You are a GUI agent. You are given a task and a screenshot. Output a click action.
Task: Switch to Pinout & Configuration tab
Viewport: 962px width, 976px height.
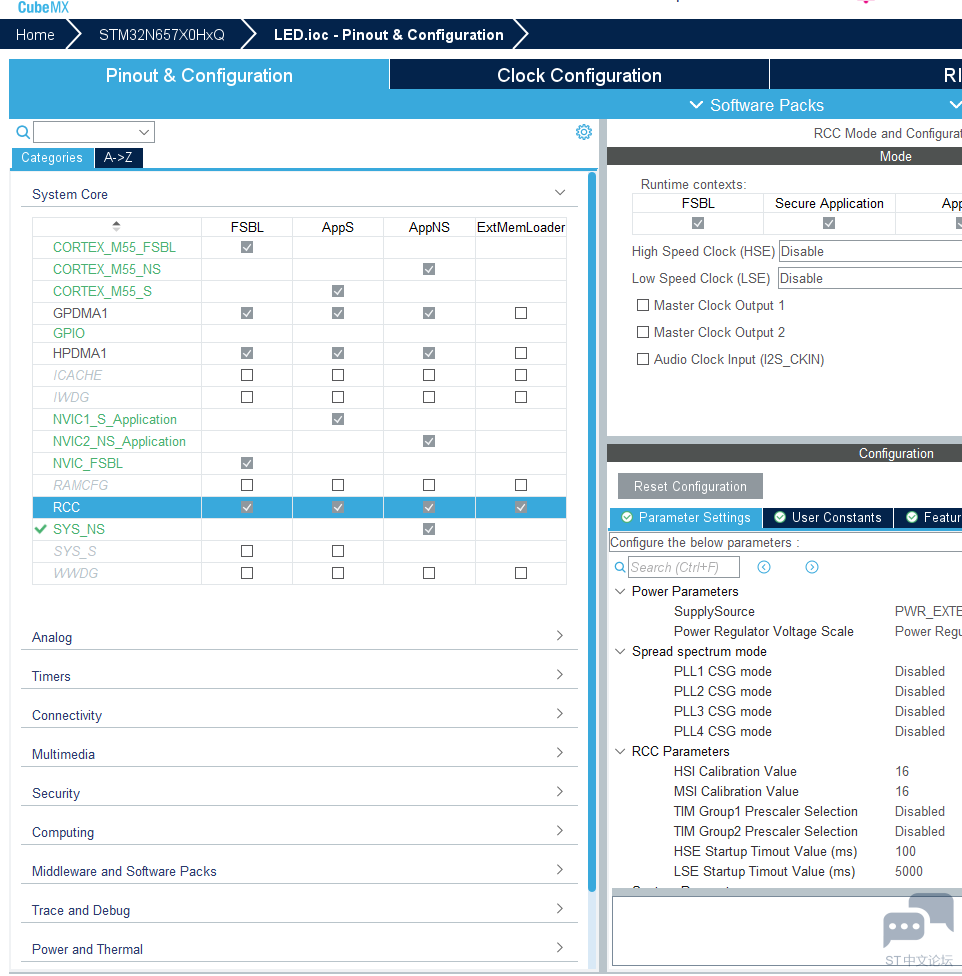point(199,75)
